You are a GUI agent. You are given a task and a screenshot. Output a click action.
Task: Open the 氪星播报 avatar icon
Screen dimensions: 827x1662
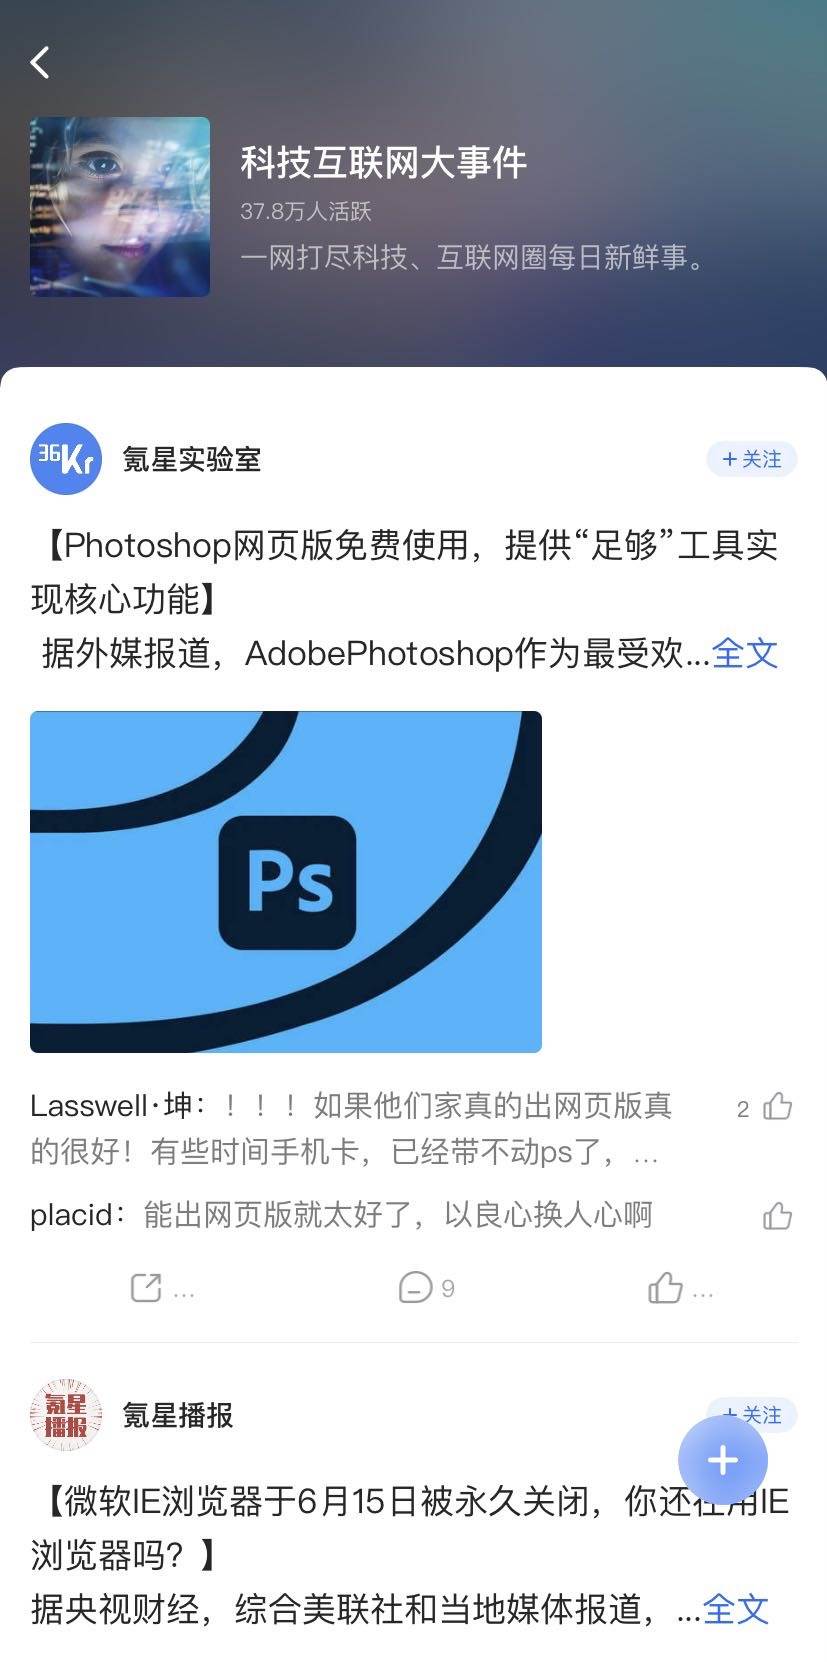66,1415
